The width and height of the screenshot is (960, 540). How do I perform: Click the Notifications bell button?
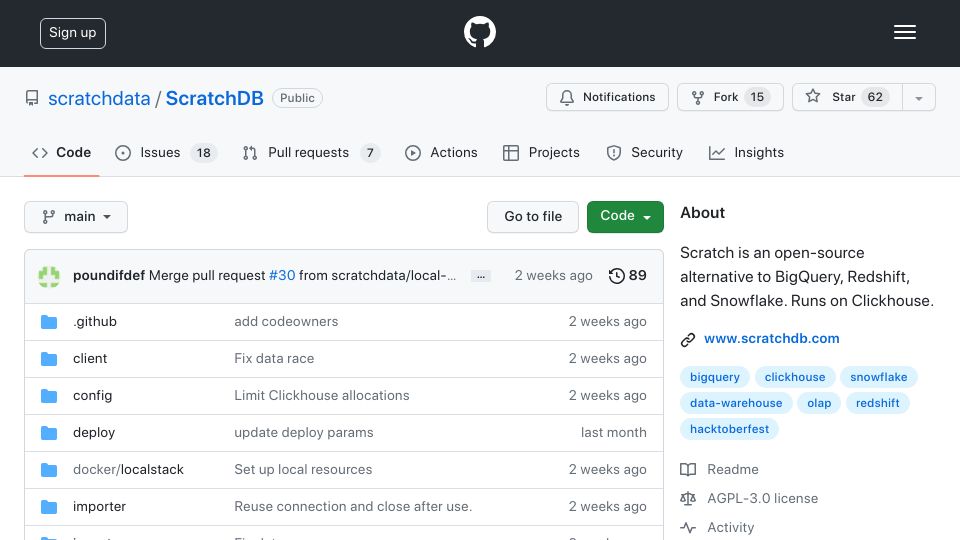(x=607, y=97)
